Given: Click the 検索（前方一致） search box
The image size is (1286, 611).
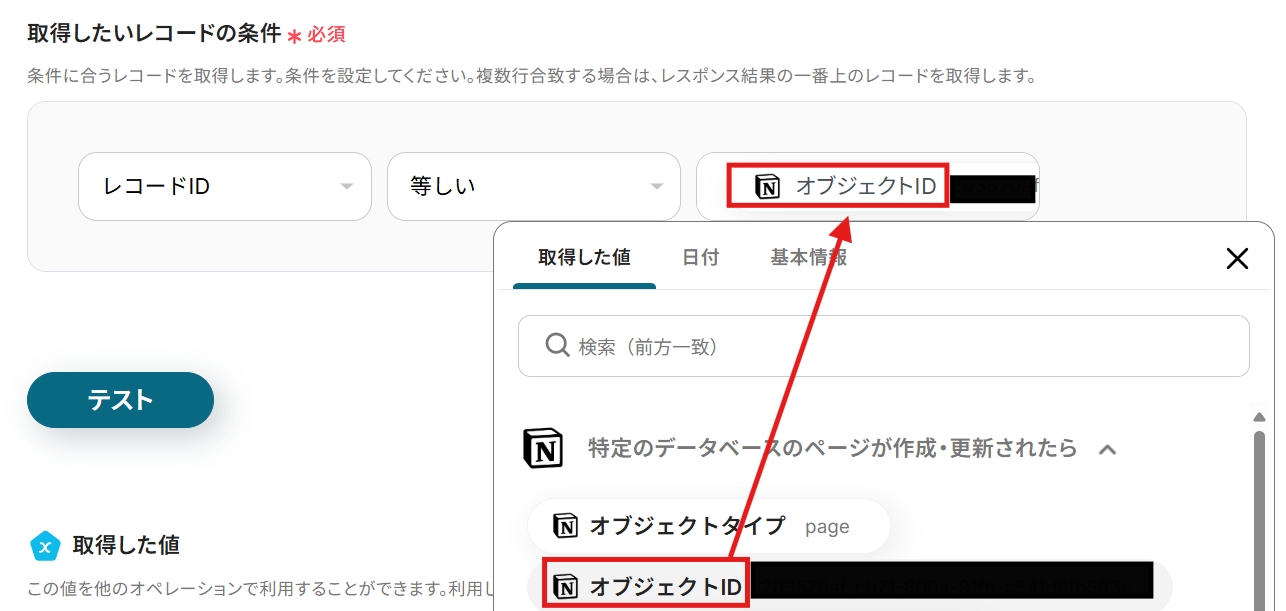Looking at the screenshot, I should (x=884, y=346).
